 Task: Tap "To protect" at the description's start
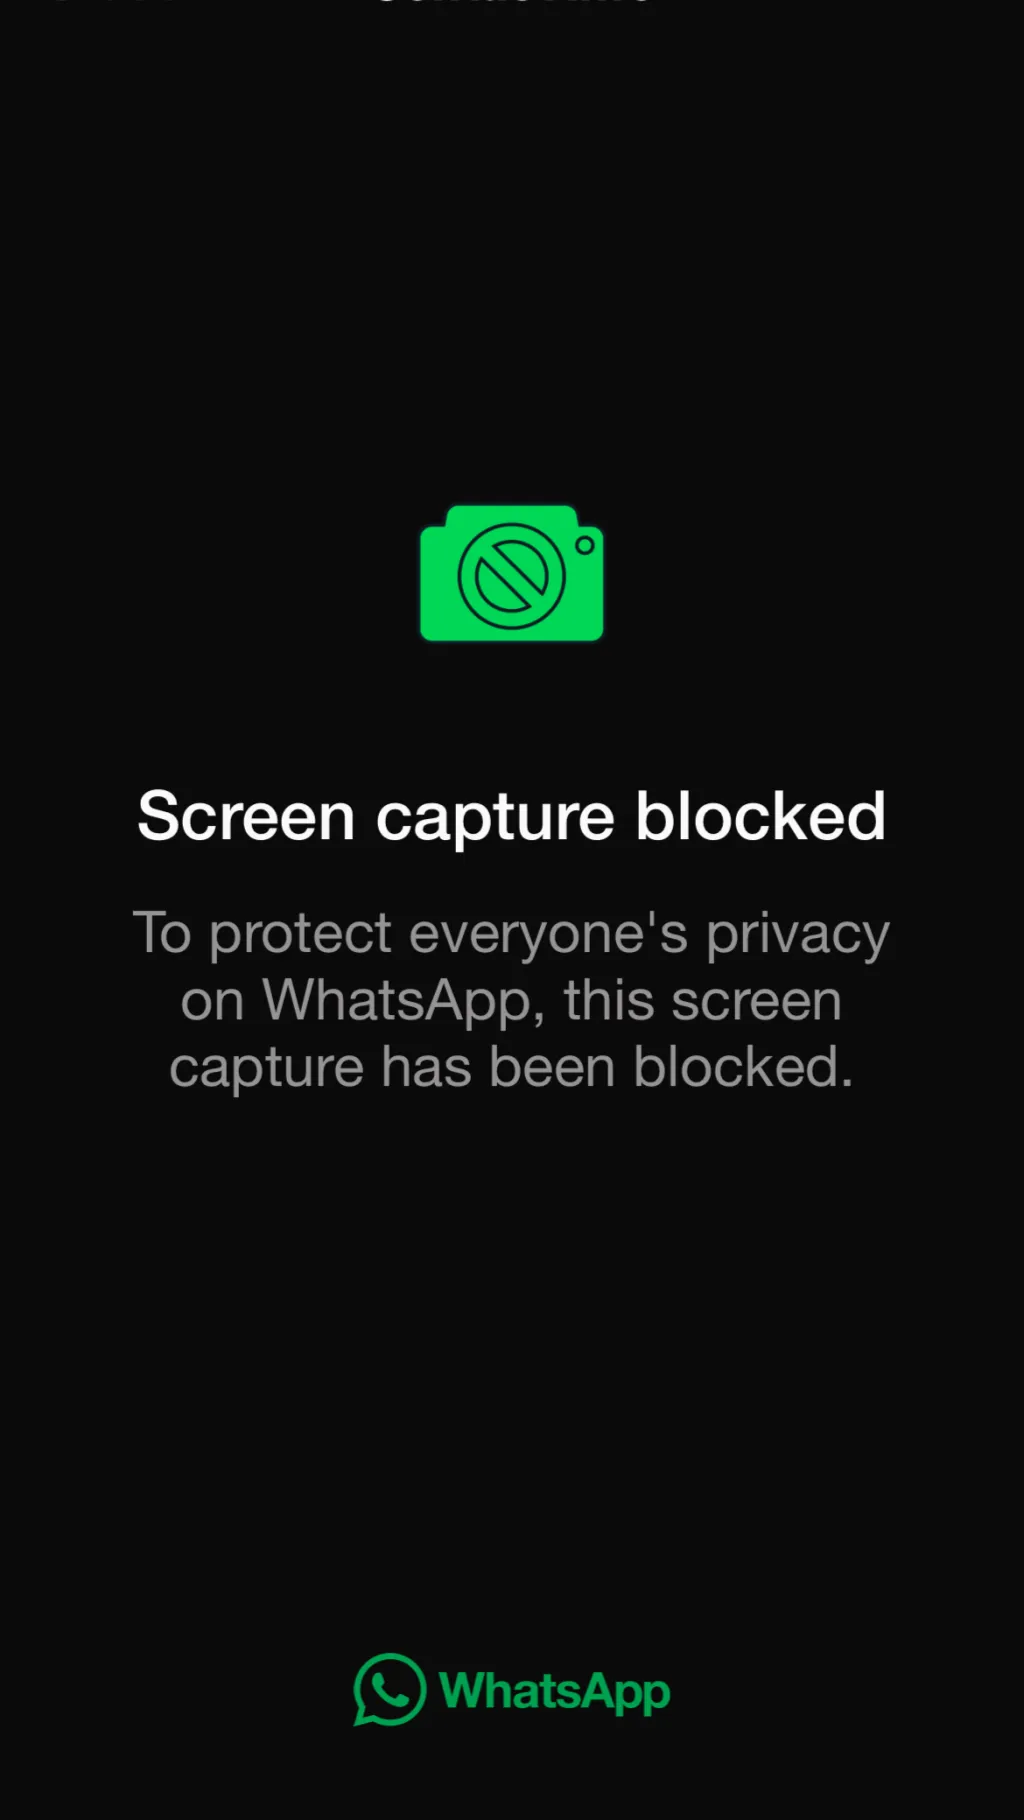click(x=262, y=934)
